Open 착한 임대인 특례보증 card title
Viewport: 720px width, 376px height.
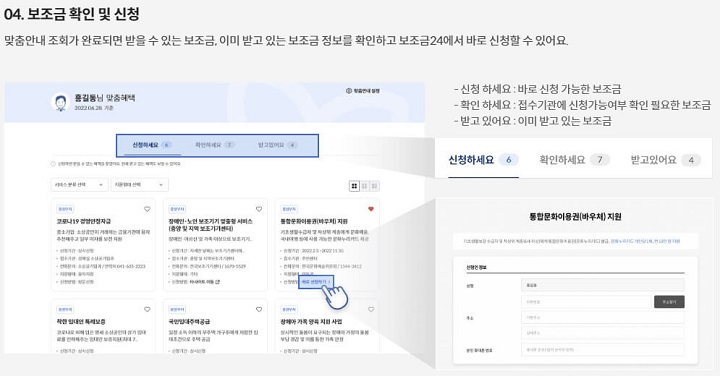point(81,322)
